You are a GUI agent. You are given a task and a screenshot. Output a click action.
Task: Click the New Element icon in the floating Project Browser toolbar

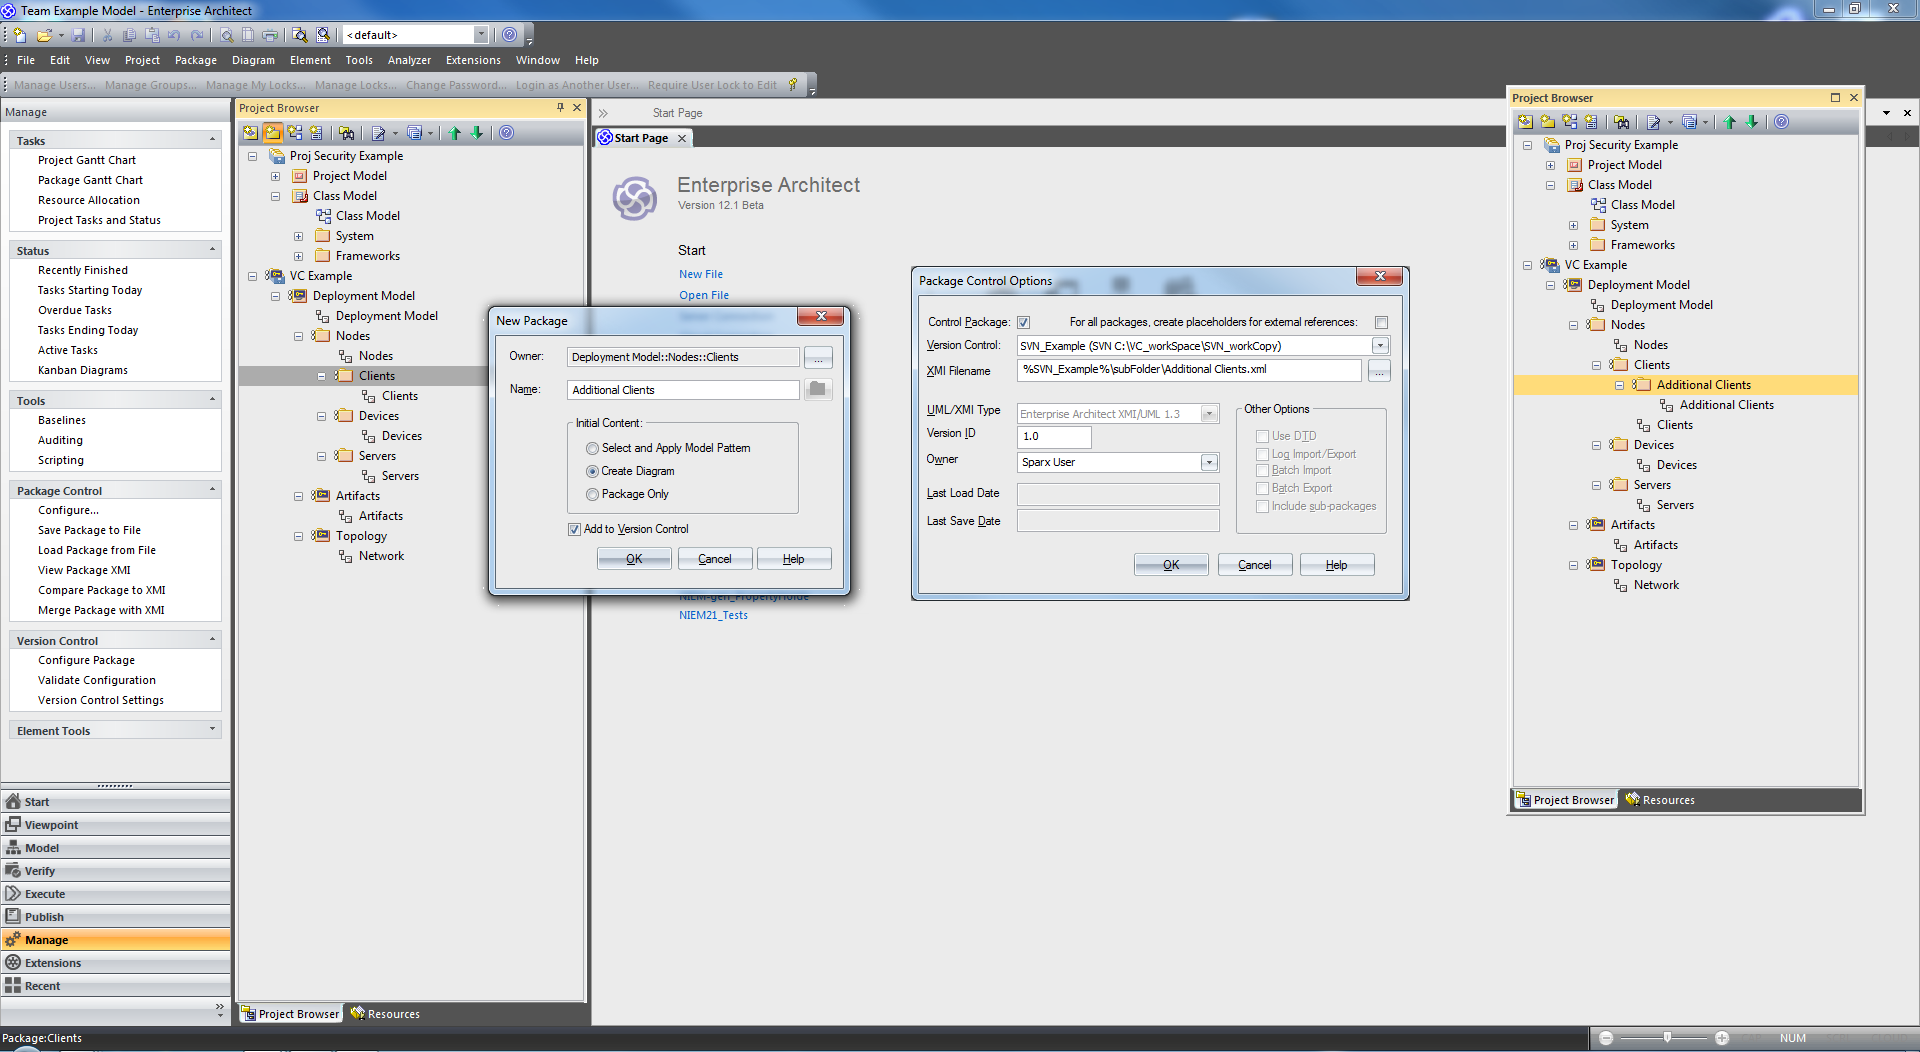[x=1591, y=122]
